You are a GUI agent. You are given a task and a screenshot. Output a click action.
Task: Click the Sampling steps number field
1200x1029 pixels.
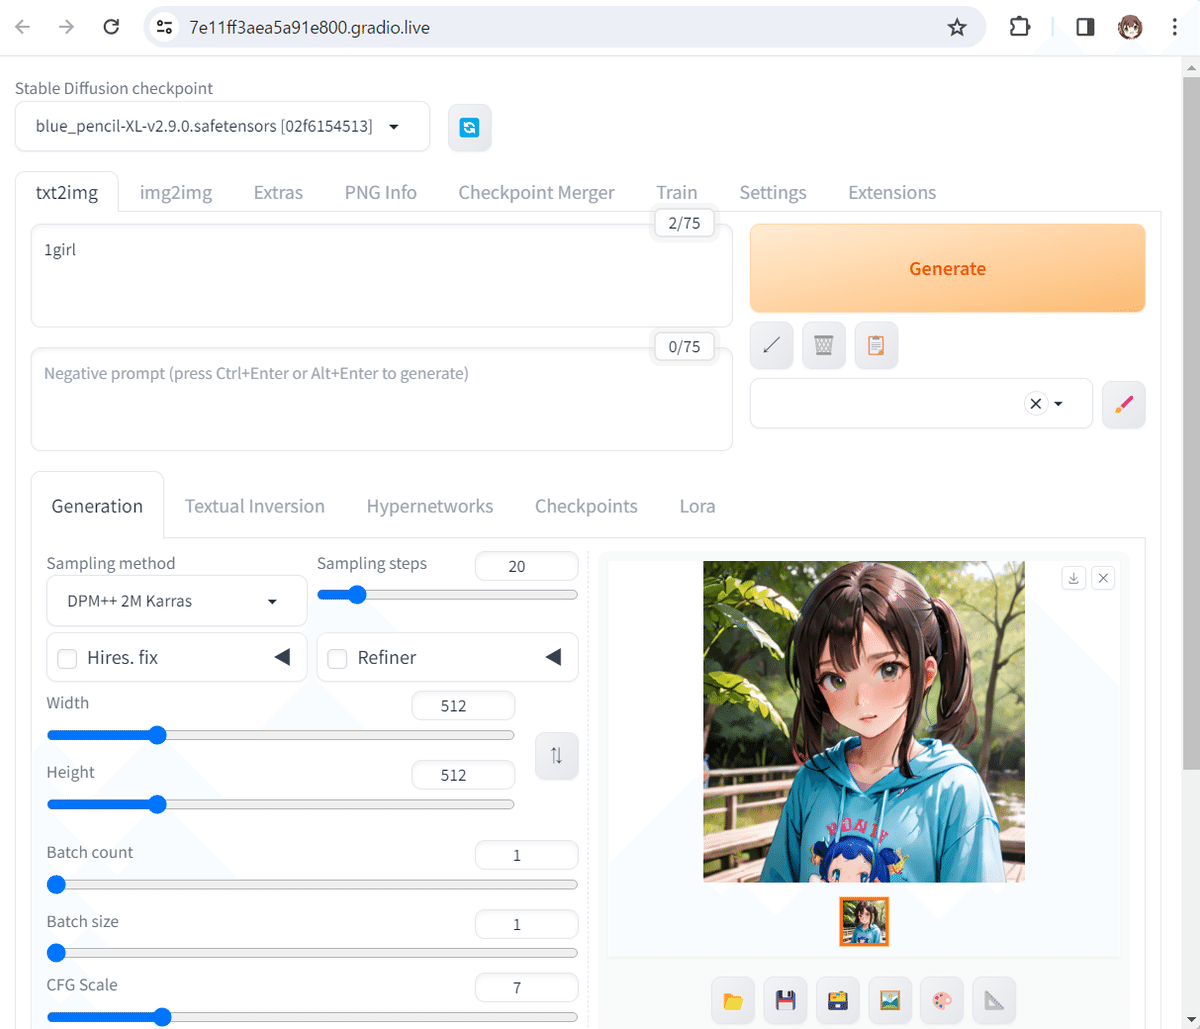[x=526, y=566]
